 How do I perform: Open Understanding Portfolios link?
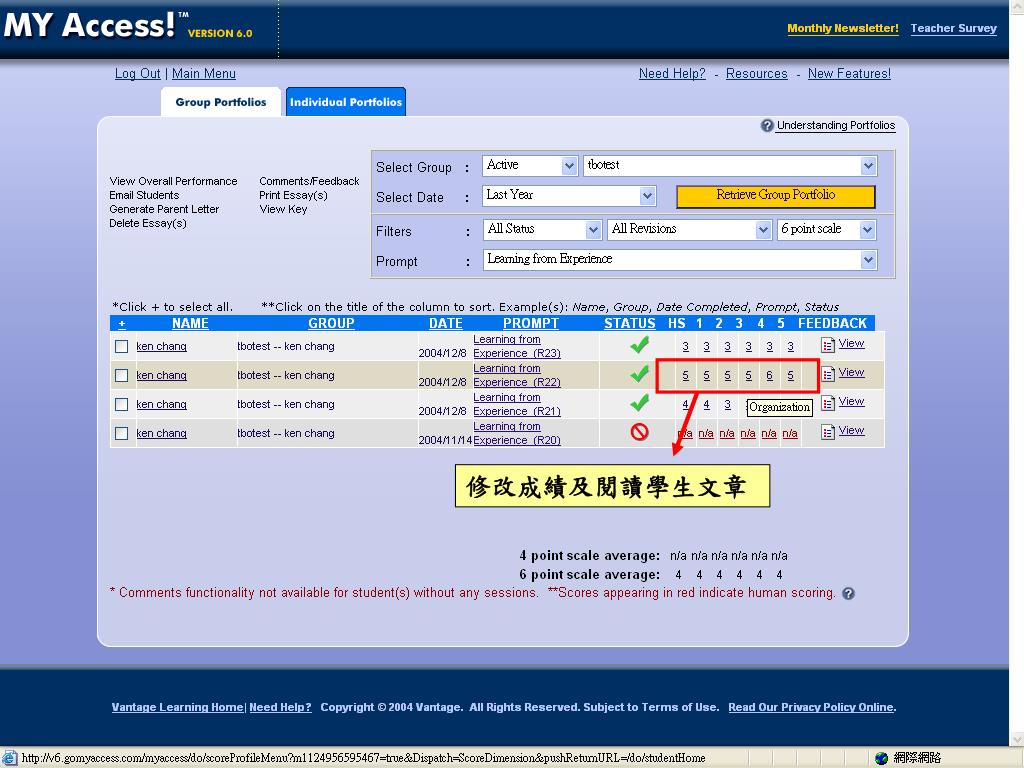[x=836, y=125]
